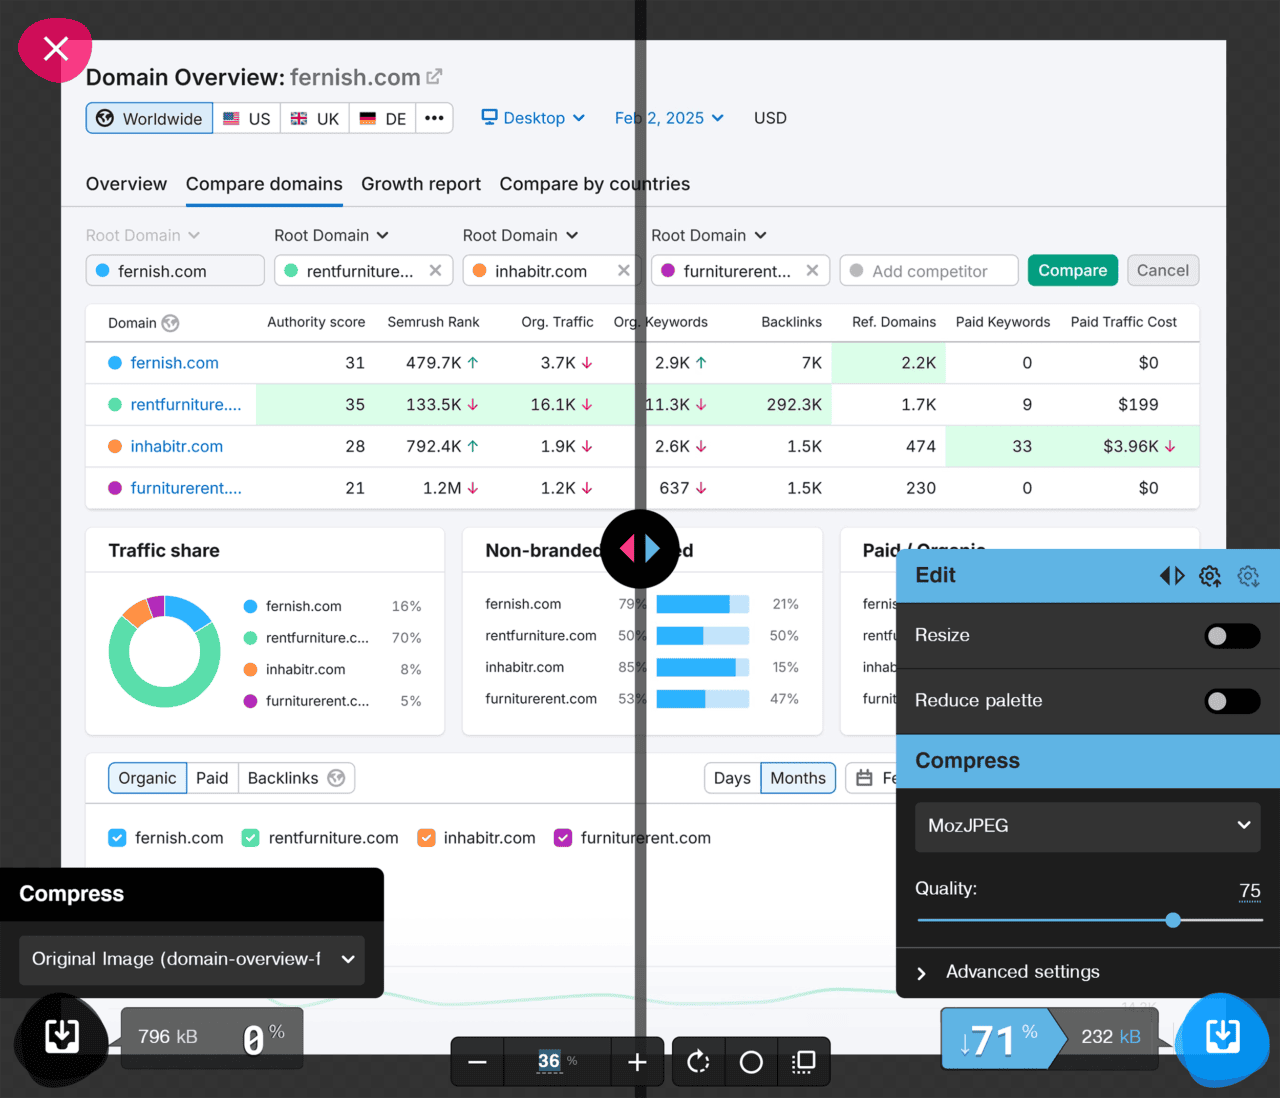Viewport: 1280px width, 1098px height.
Task: Click the gear icon with up arrow
Action: pyautogui.click(x=1210, y=576)
